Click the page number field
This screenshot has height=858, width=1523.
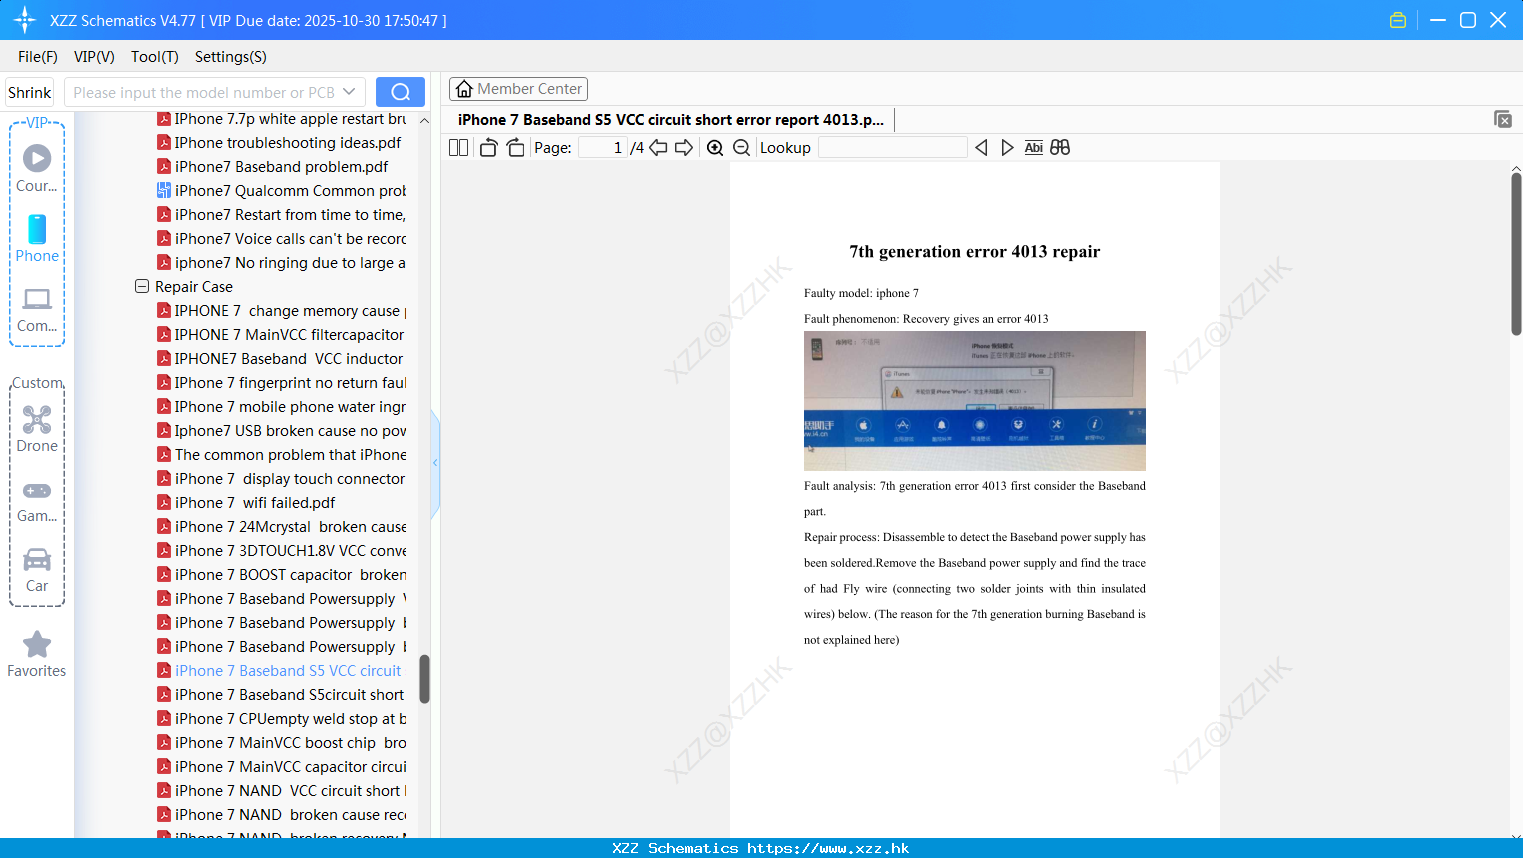[603, 147]
